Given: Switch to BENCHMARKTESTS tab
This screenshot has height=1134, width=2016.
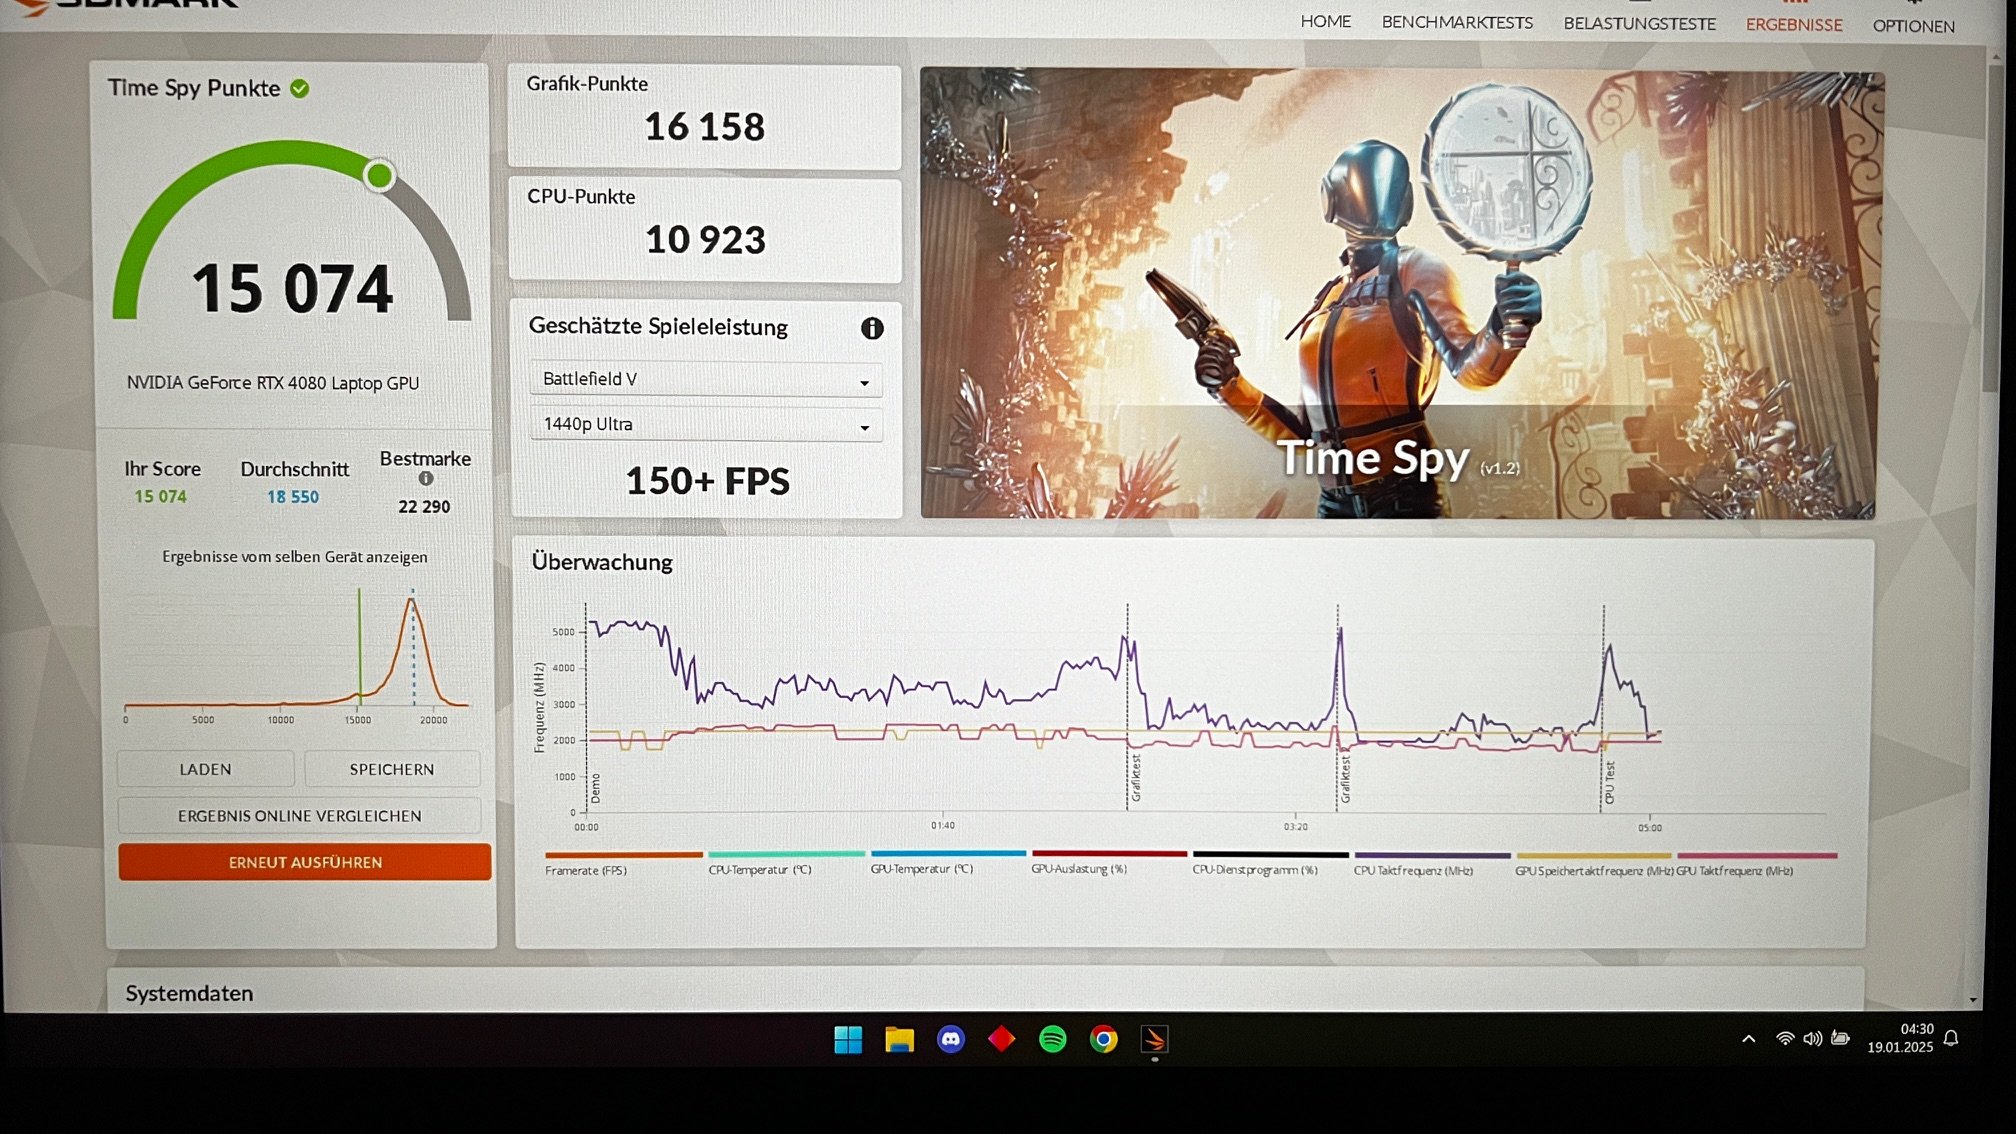Looking at the screenshot, I should (1456, 22).
